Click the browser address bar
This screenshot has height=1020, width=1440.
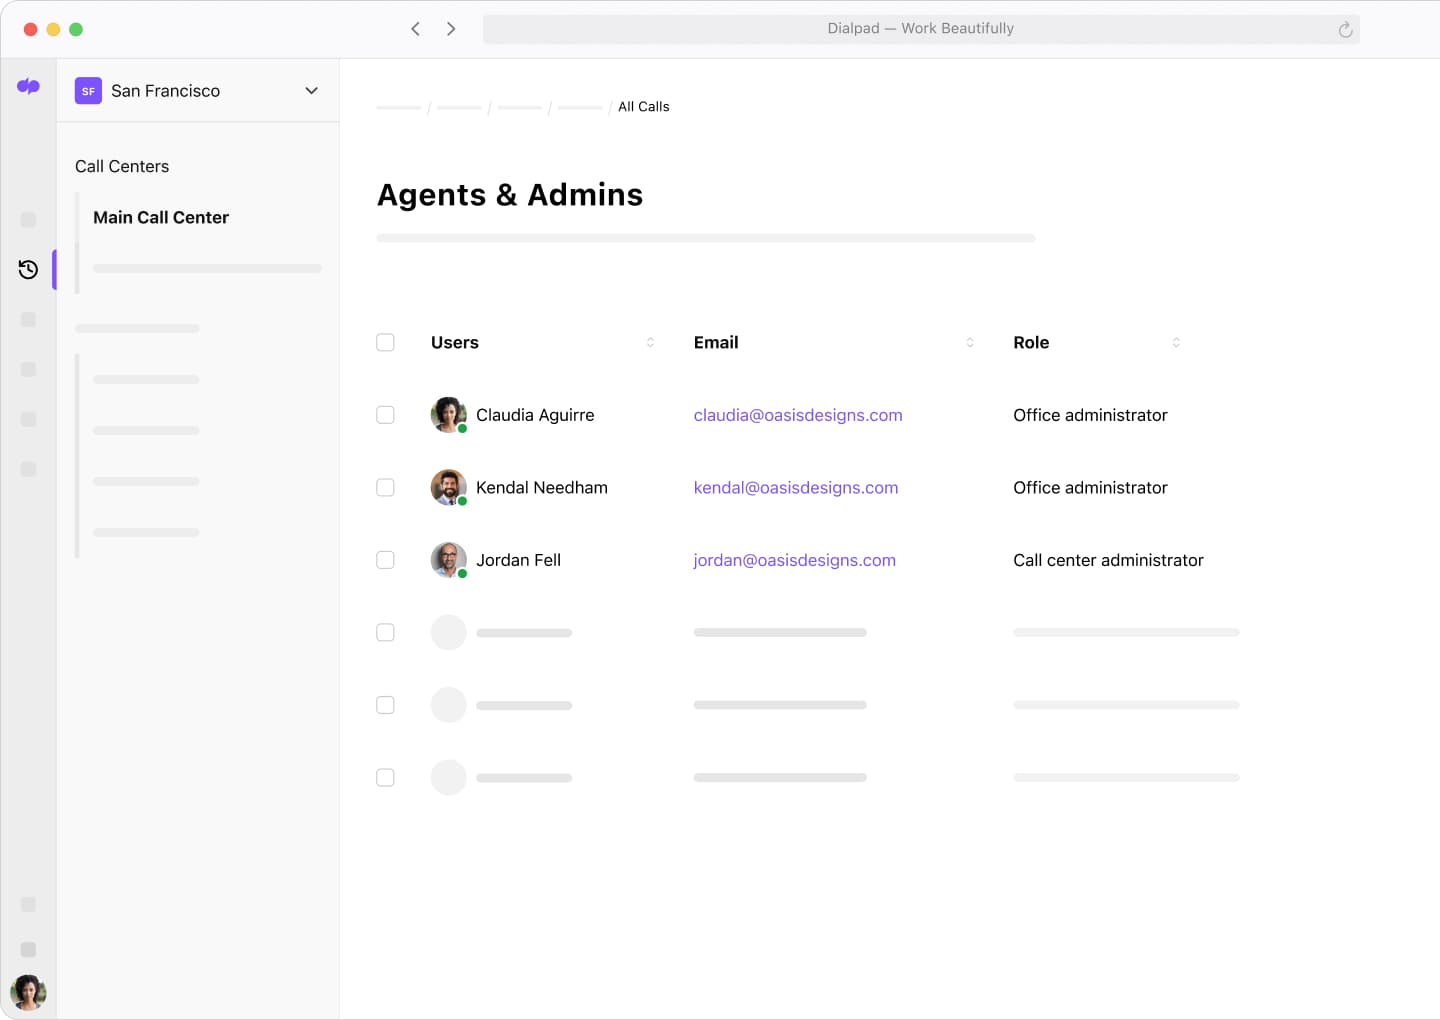pyautogui.click(x=920, y=28)
